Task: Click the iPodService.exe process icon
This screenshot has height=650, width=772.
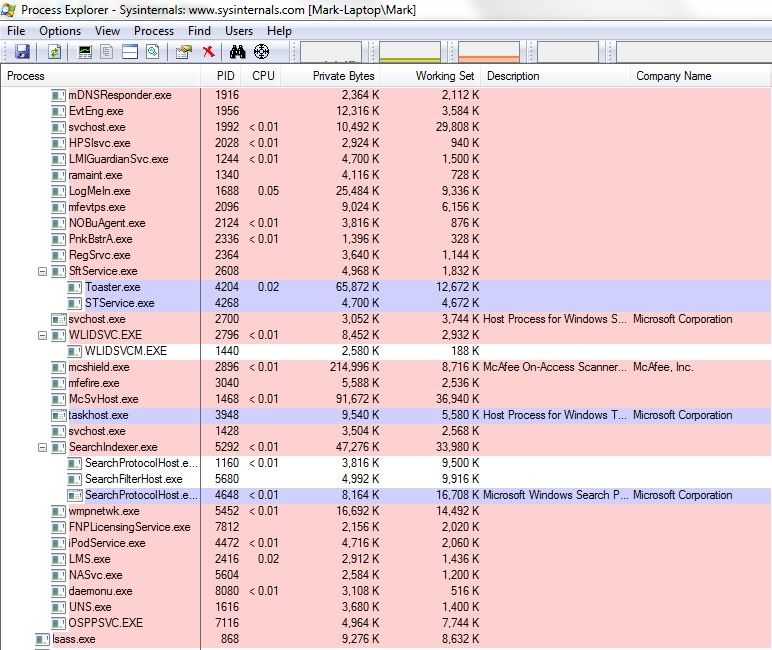Action: tap(58, 543)
